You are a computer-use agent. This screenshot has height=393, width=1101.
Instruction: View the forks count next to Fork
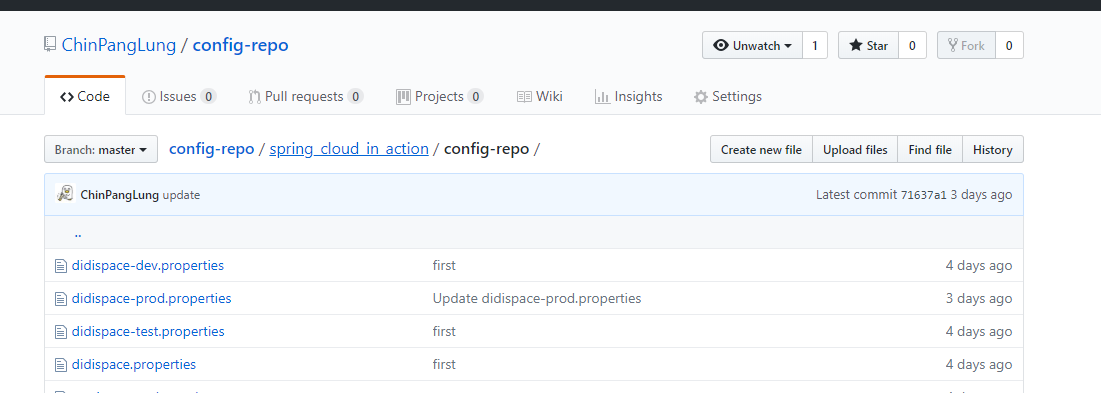click(1009, 46)
